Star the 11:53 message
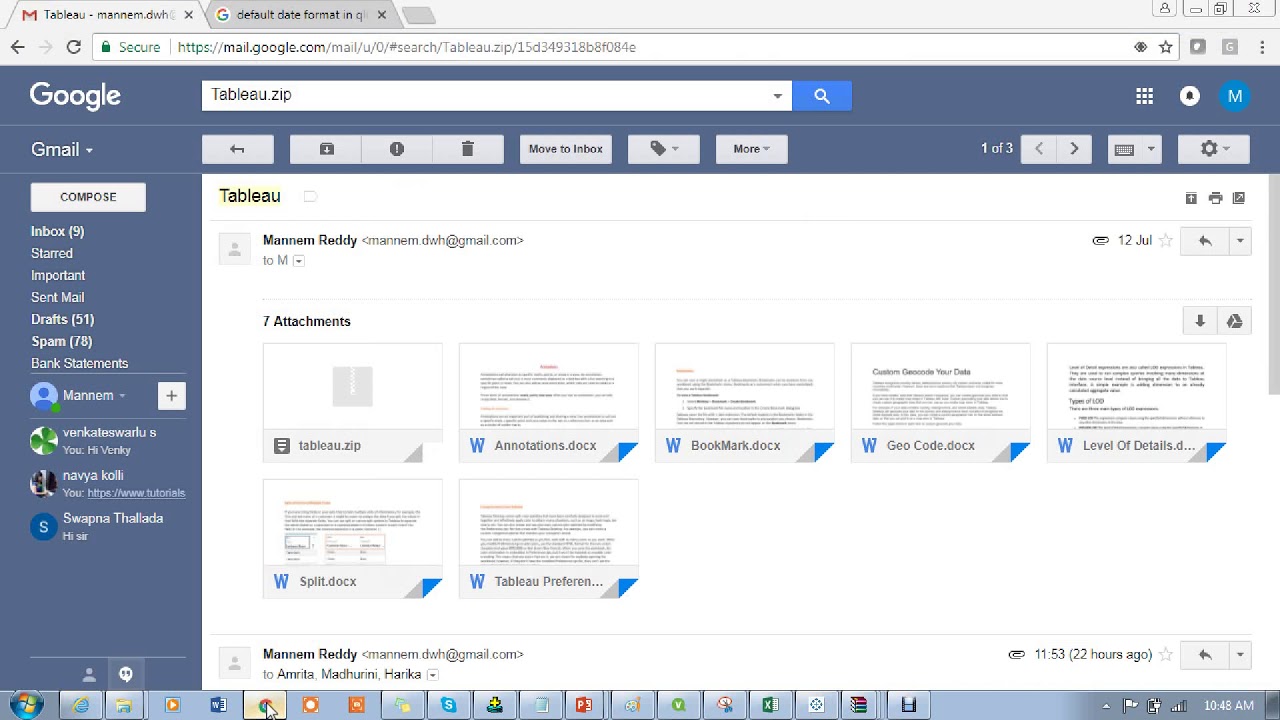 1165,655
